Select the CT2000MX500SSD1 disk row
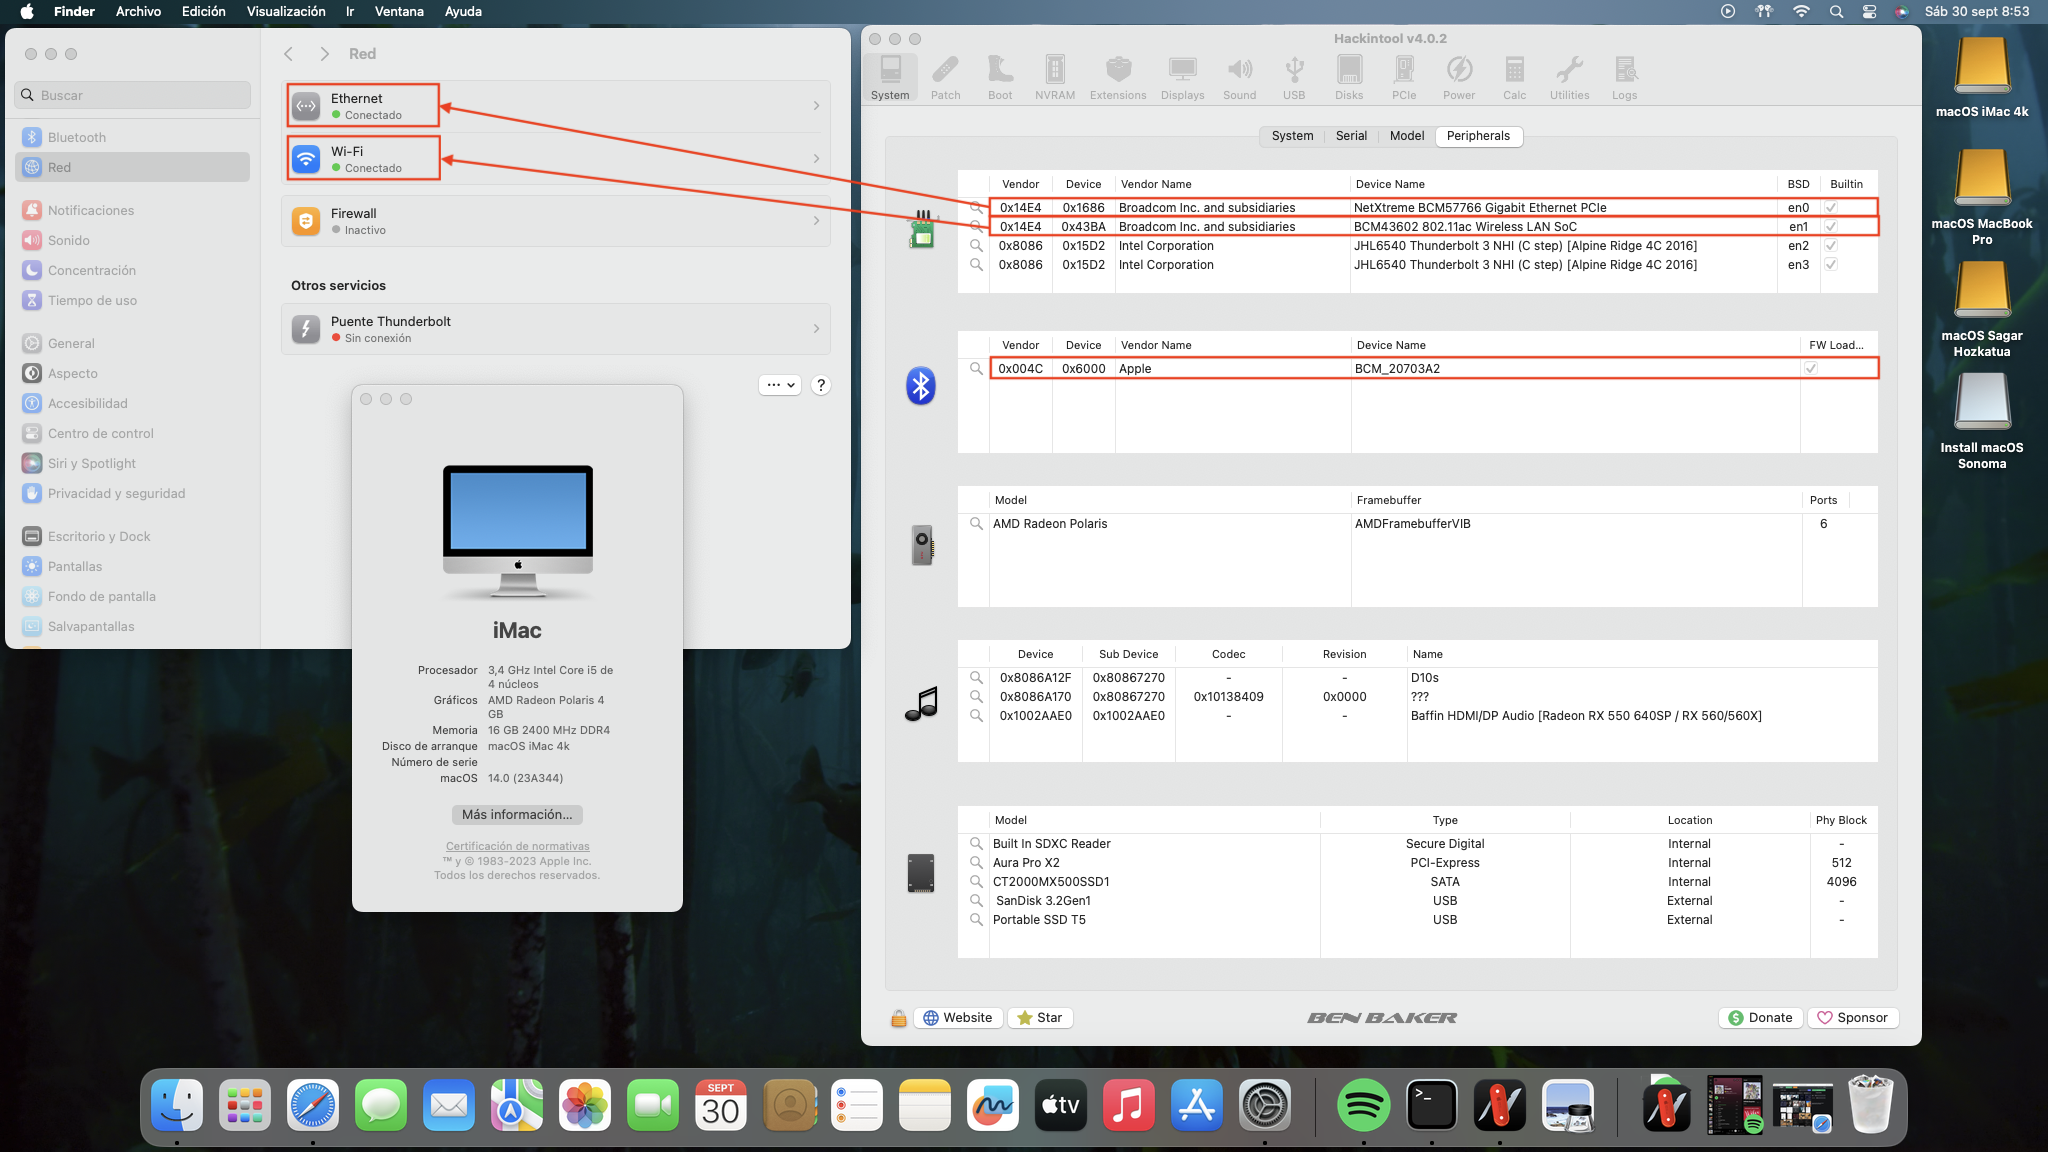The width and height of the screenshot is (2048, 1152). [x=1417, y=882]
